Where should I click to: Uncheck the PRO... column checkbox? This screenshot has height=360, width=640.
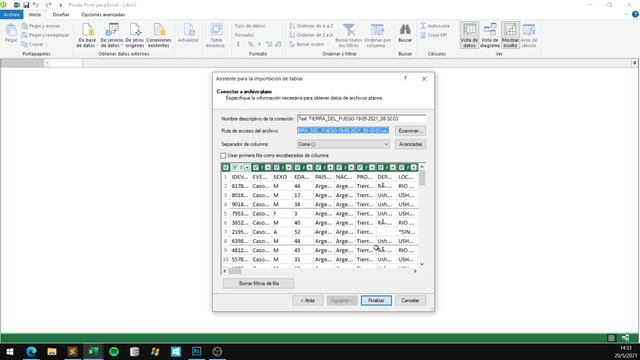360,167
